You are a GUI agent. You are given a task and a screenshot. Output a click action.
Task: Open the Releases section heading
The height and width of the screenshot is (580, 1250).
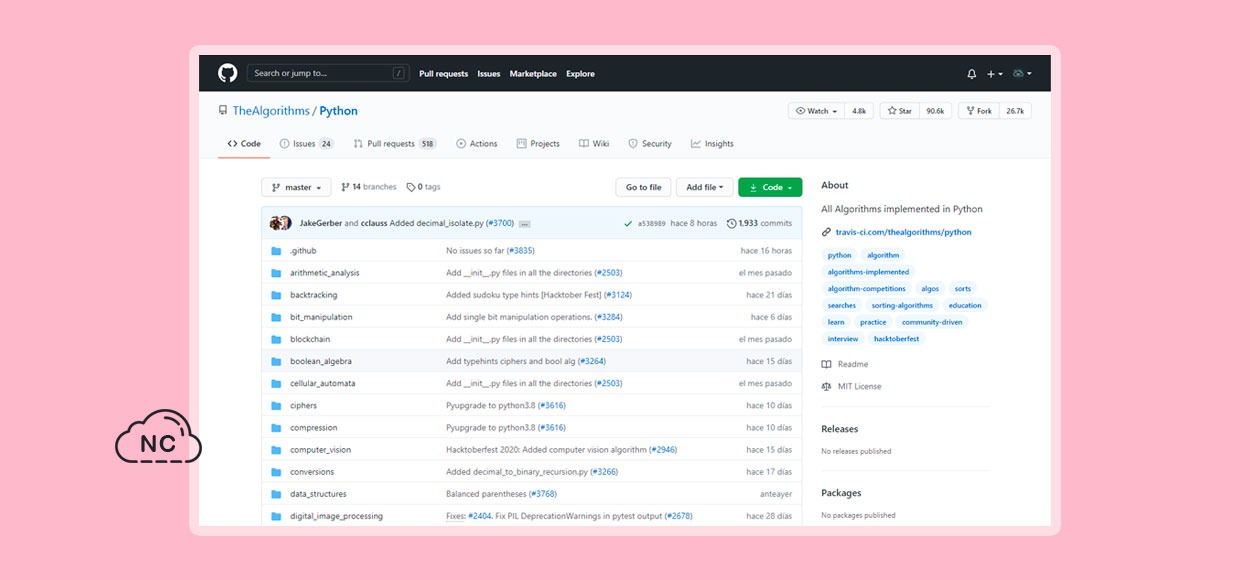(840, 429)
